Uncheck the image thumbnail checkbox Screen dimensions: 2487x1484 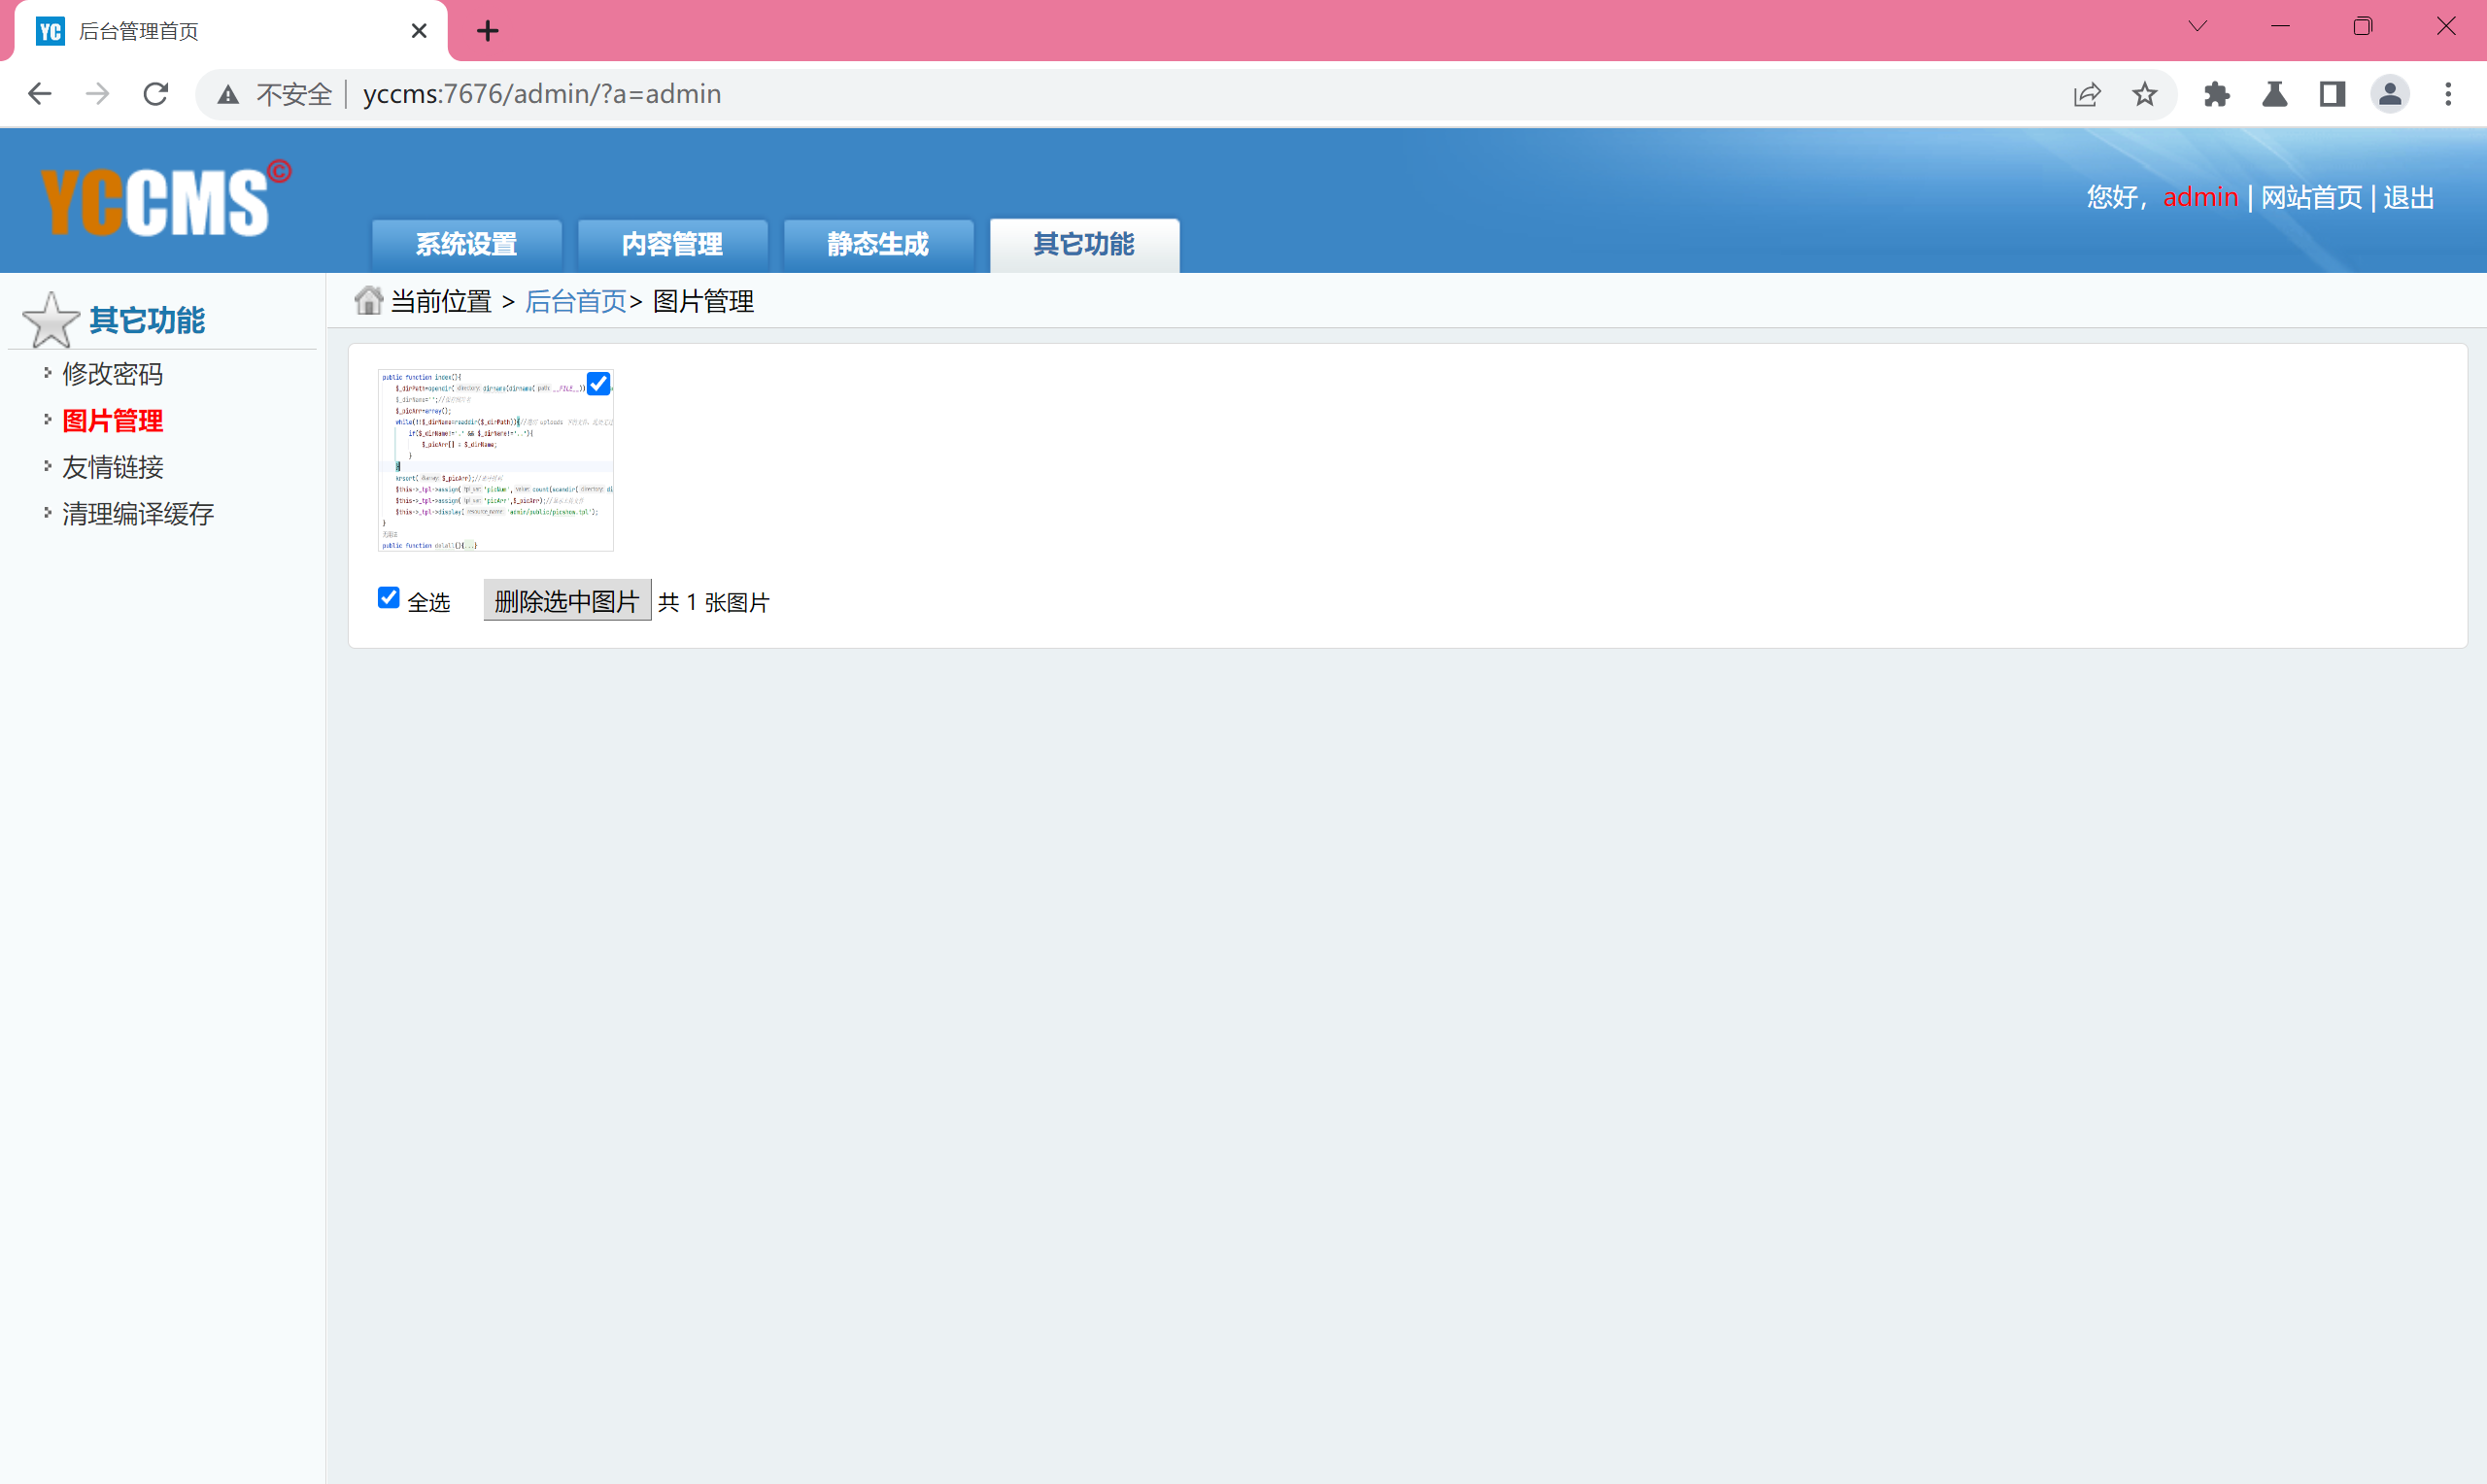tap(598, 383)
